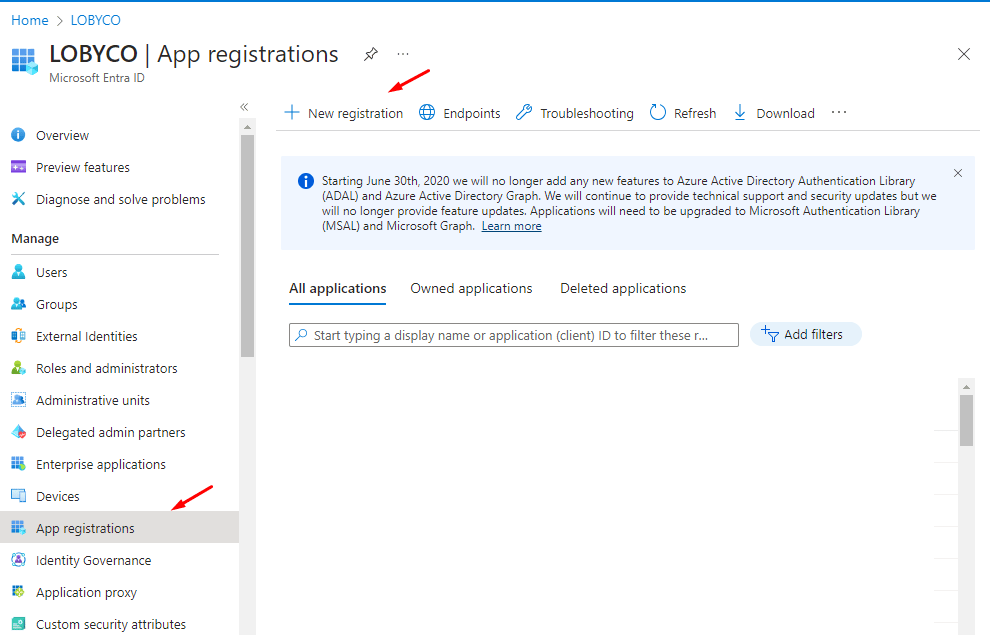Click the sidebar scroll up arrow

point(248,128)
